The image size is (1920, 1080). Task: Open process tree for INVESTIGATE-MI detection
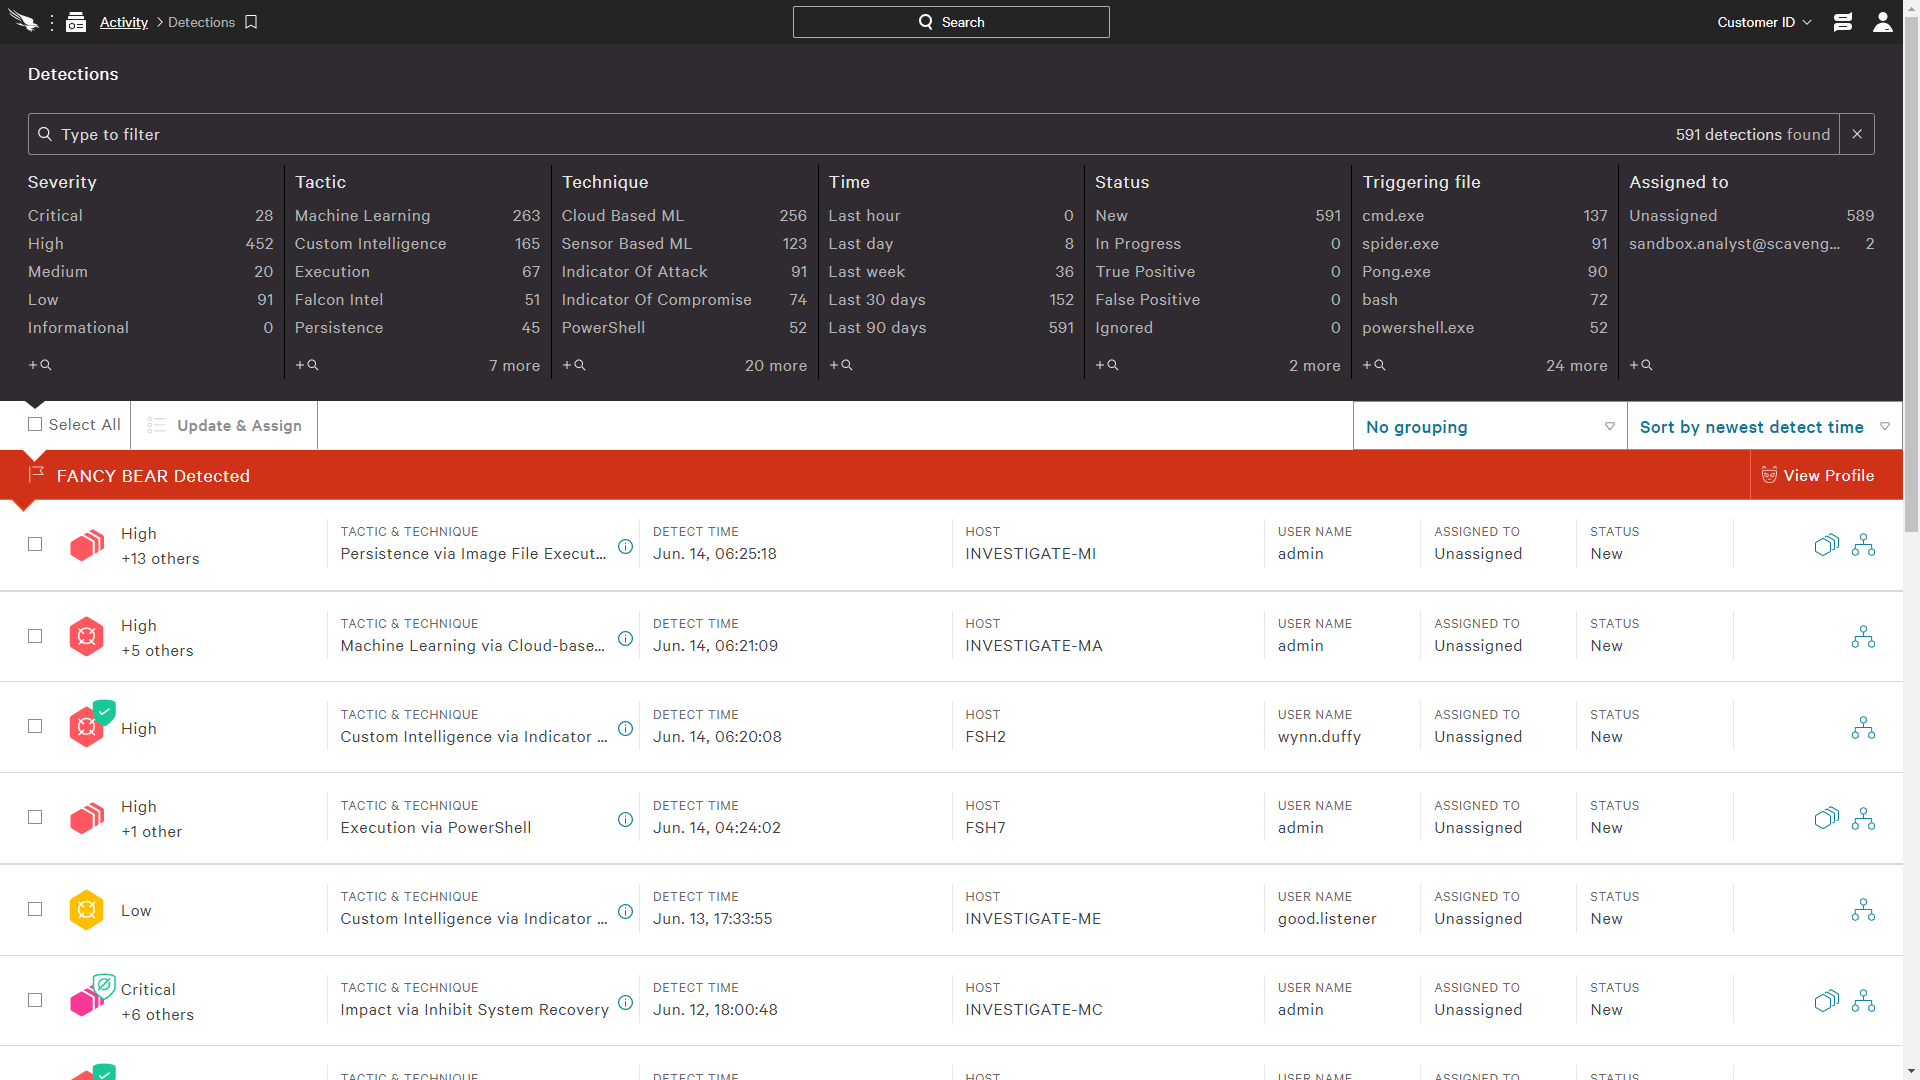click(x=1863, y=545)
